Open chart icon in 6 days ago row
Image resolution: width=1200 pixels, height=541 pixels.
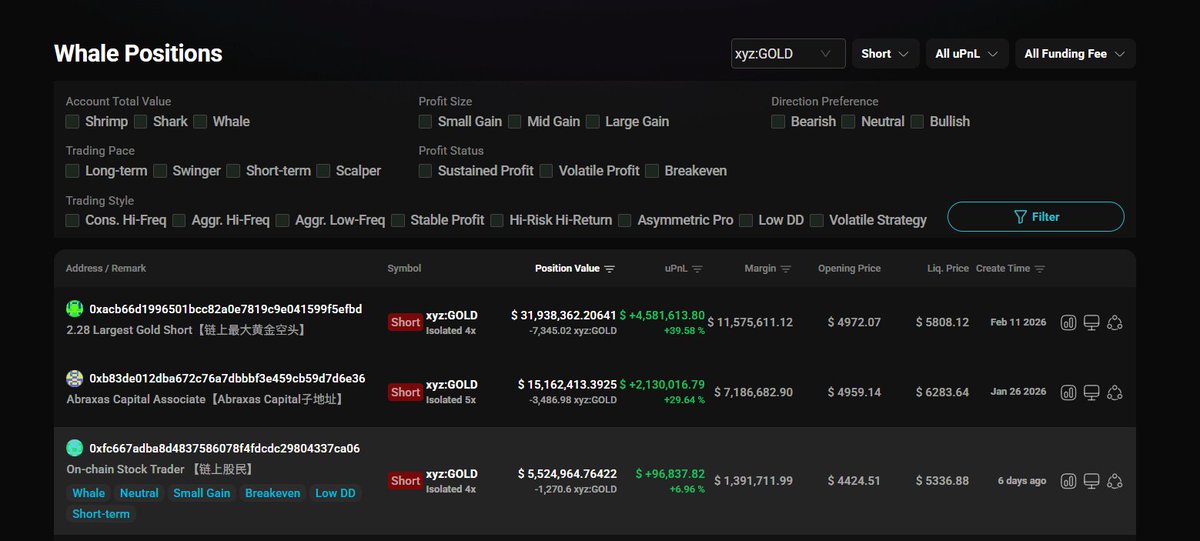[x=1068, y=481]
